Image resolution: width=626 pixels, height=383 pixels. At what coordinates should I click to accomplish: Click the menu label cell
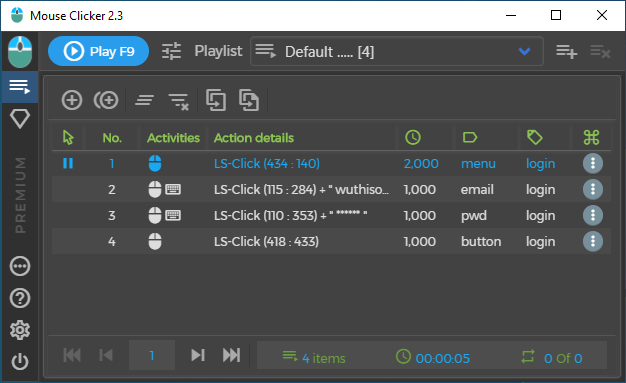[x=478, y=163]
